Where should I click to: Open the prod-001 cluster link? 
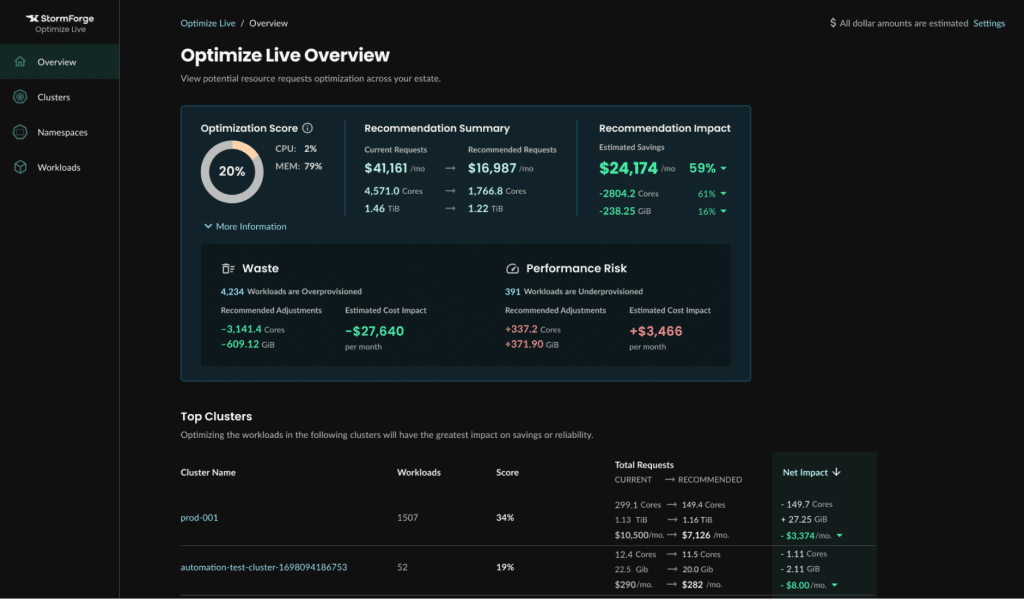click(x=199, y=517)
